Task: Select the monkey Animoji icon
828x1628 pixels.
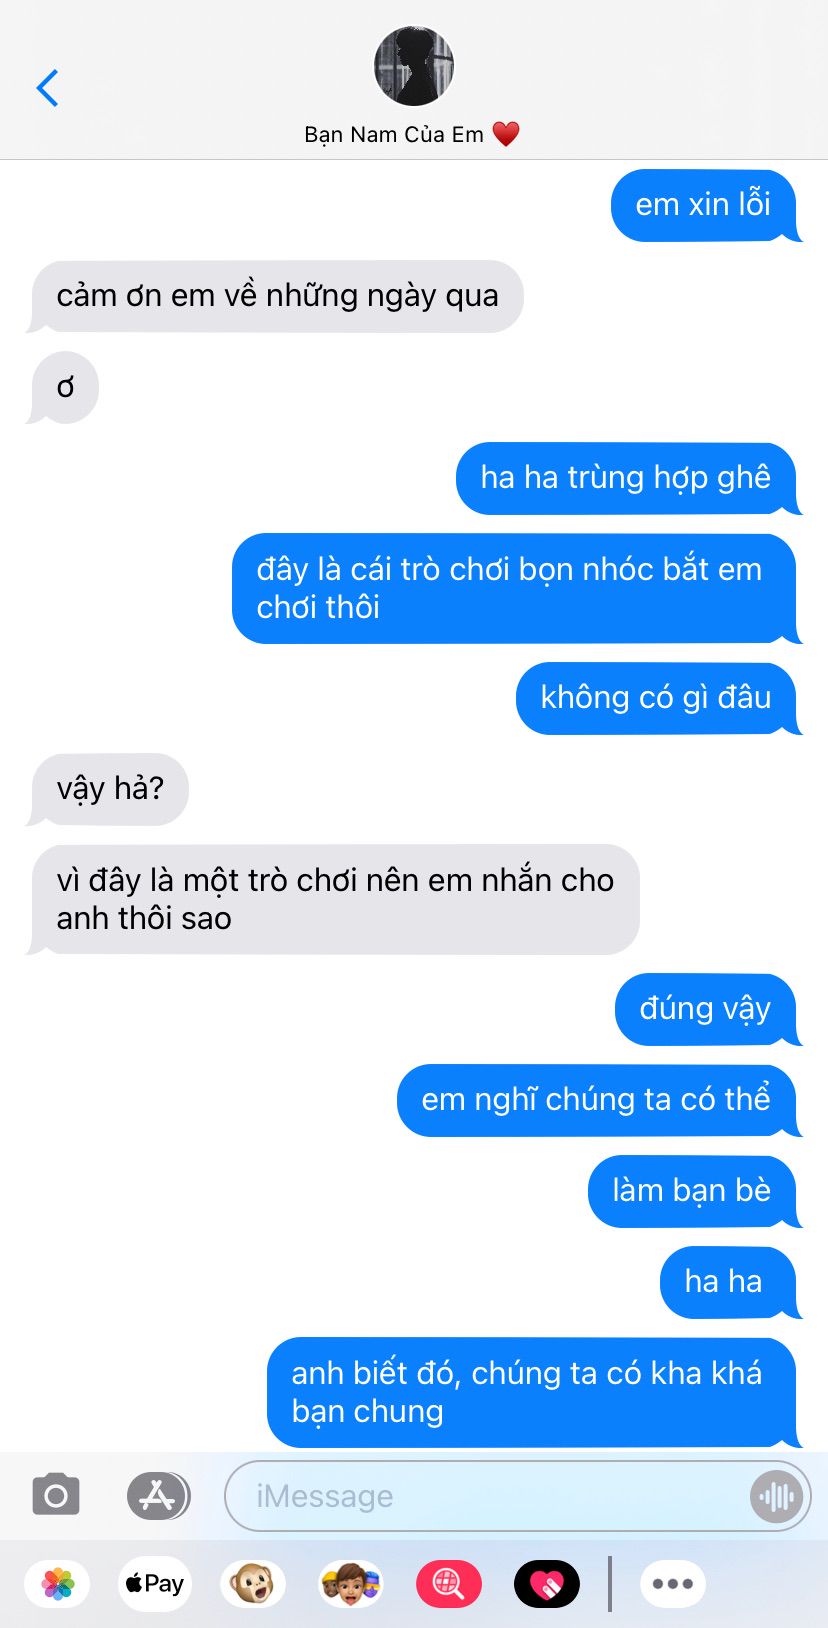Action: (x=252, y=1584)
